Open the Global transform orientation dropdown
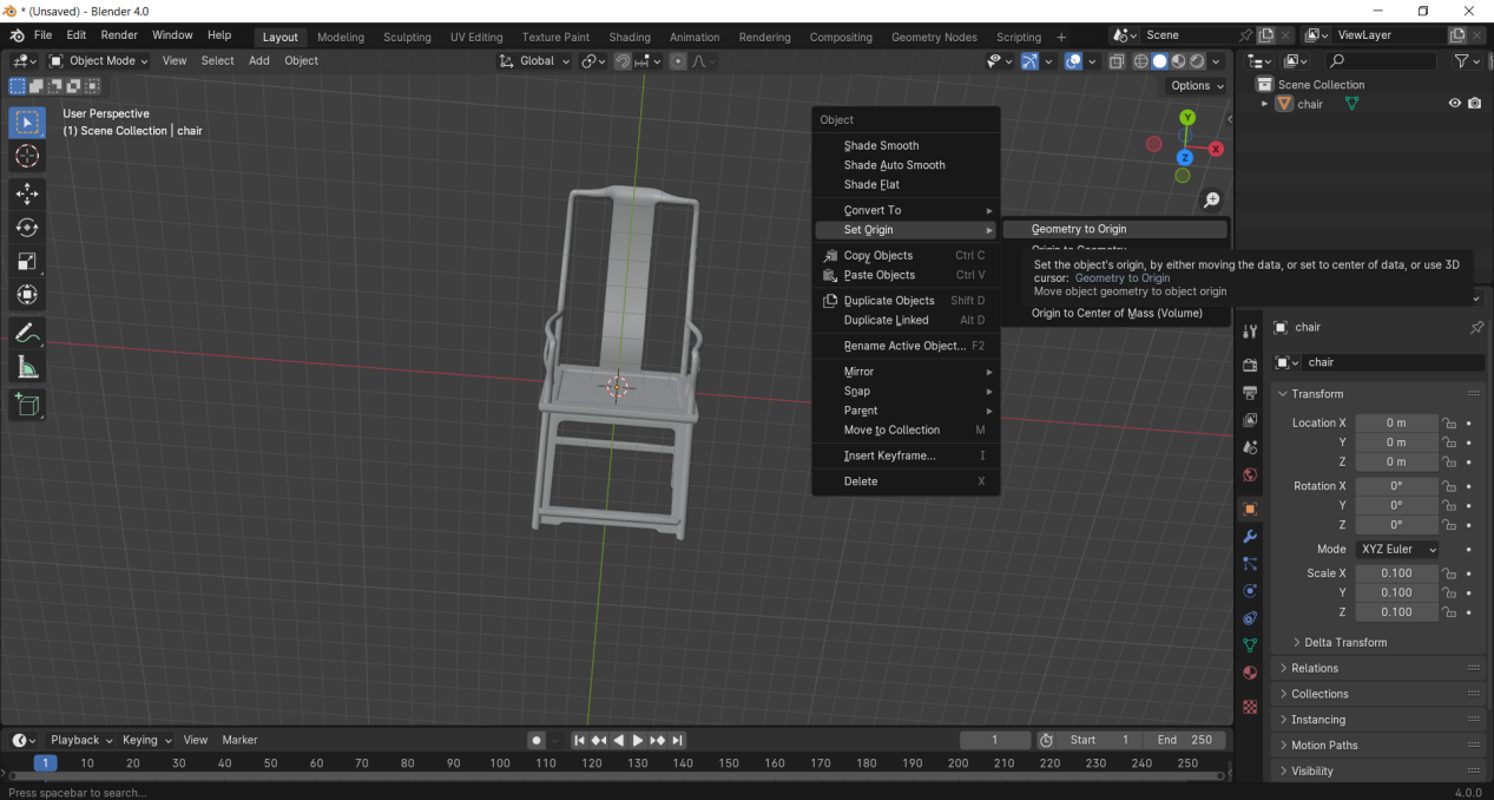 tap(535, 61)
